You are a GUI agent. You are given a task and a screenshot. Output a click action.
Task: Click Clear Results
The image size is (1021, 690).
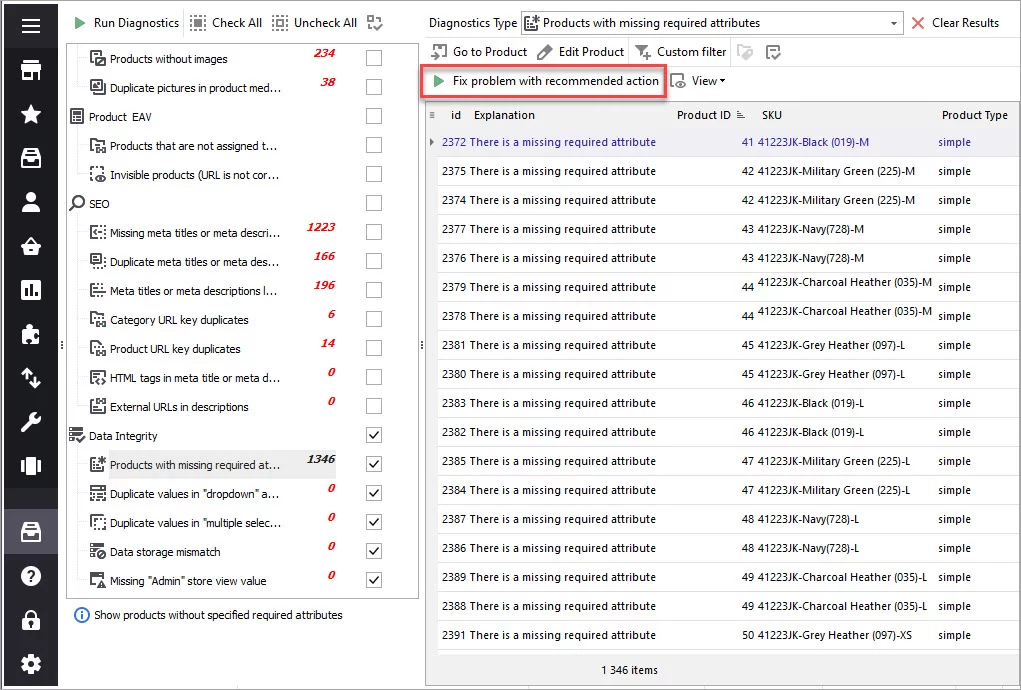point(955,23)
